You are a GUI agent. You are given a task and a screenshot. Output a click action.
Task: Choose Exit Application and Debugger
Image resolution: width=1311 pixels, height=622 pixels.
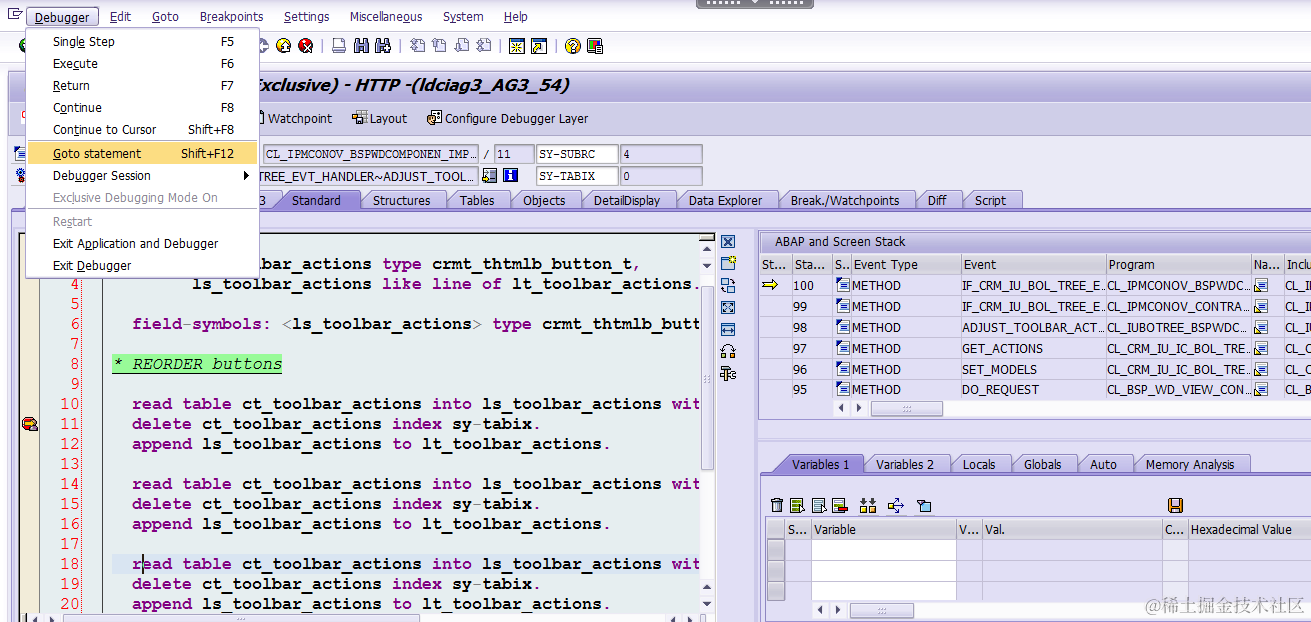click(143, 244)
